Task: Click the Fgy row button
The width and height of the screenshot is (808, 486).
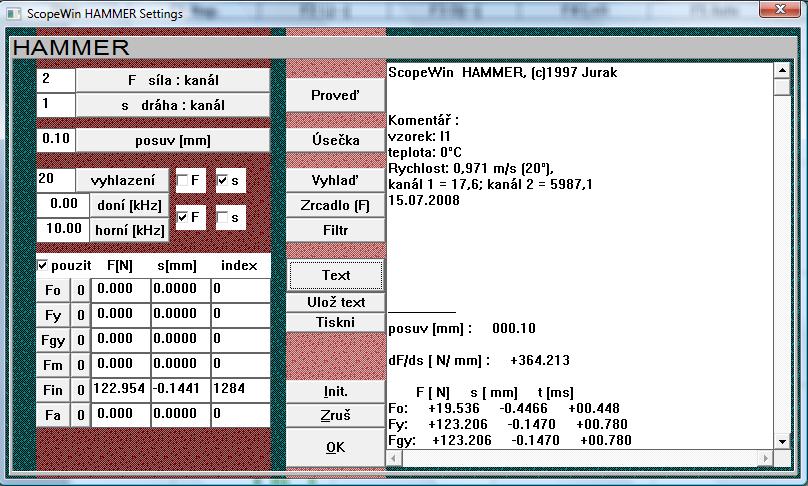Action: 53,340
